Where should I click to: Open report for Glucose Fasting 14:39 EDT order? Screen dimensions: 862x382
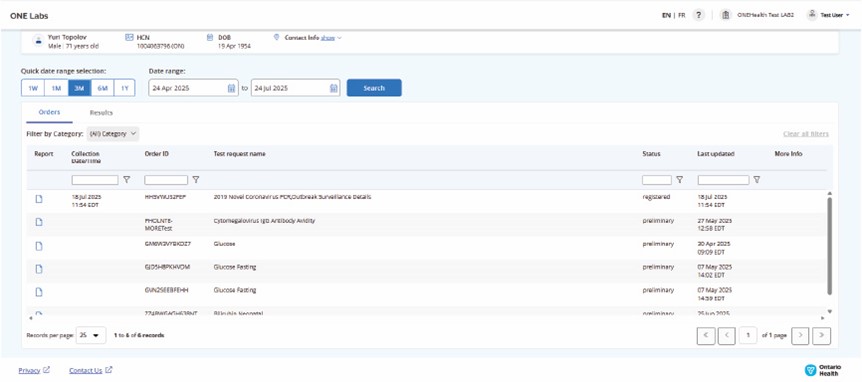pyautogui.click(x=39, y=292)
